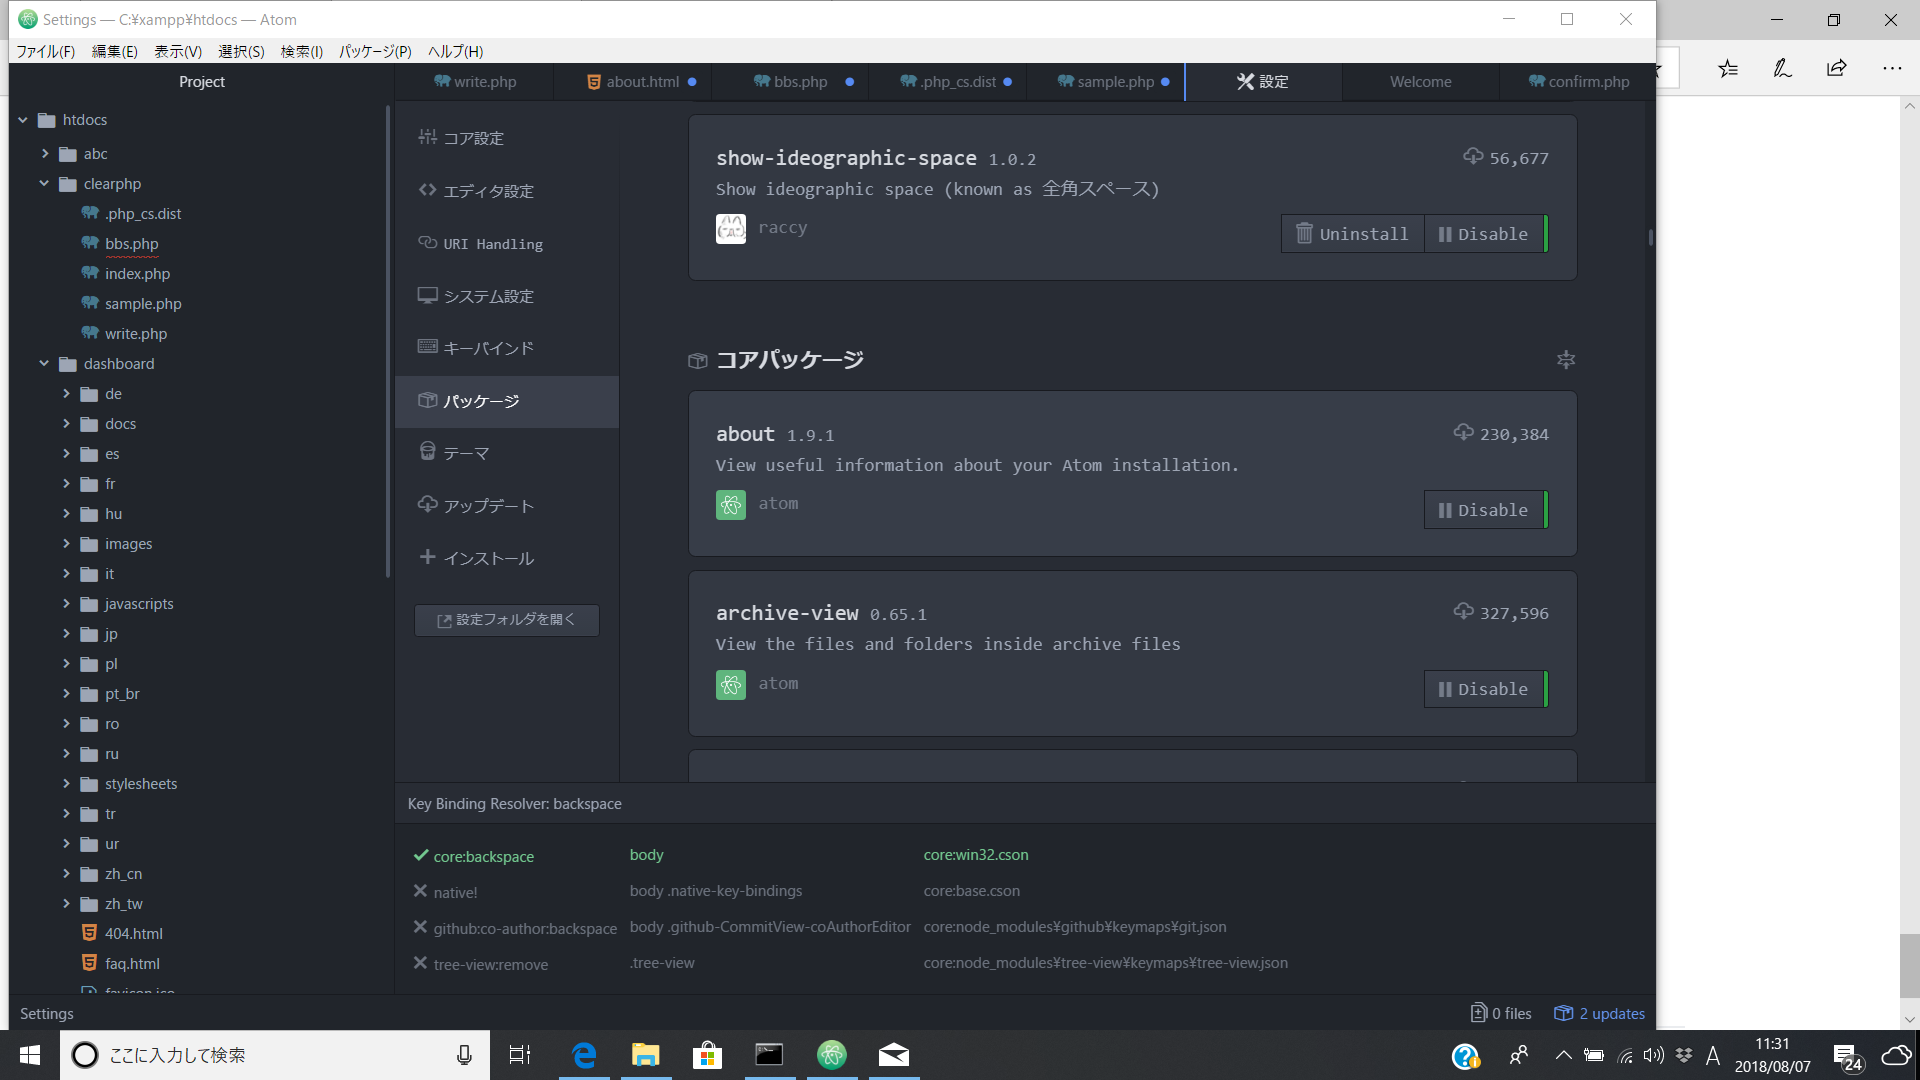Click 2 updates in status bar
Viewport: 1920px width, 1080px height.
(x=1599, y=1013)
